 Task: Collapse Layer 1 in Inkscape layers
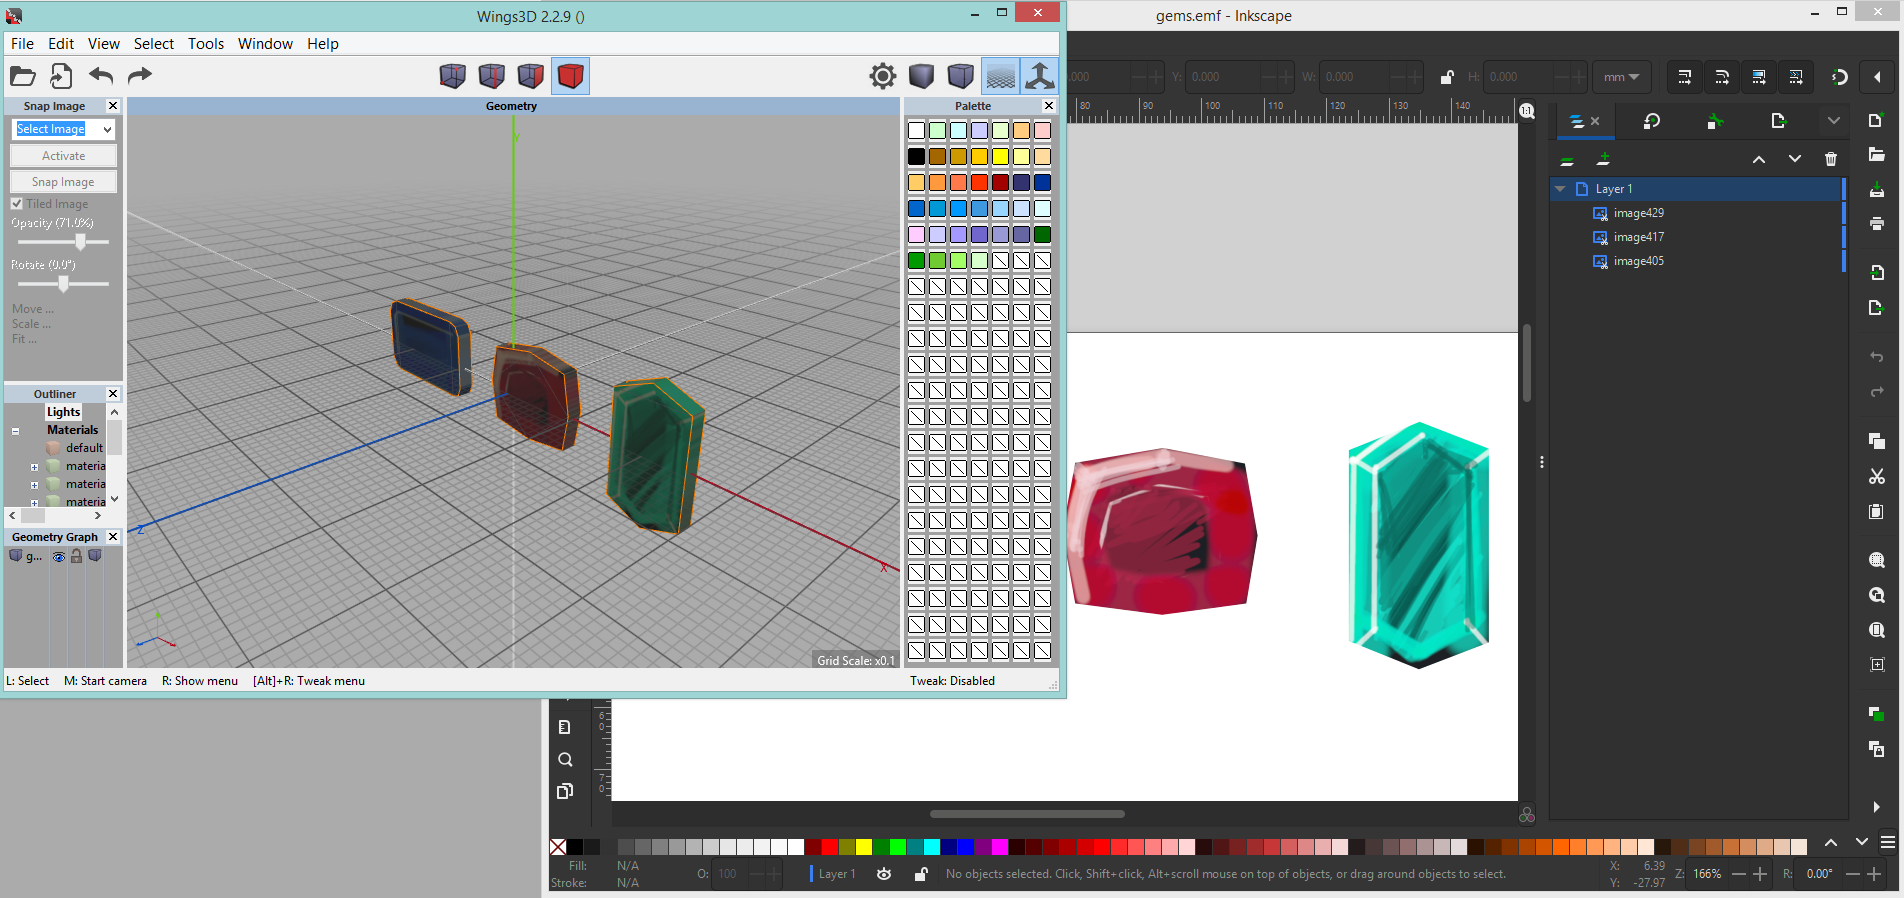click(x=1560, y=188)
